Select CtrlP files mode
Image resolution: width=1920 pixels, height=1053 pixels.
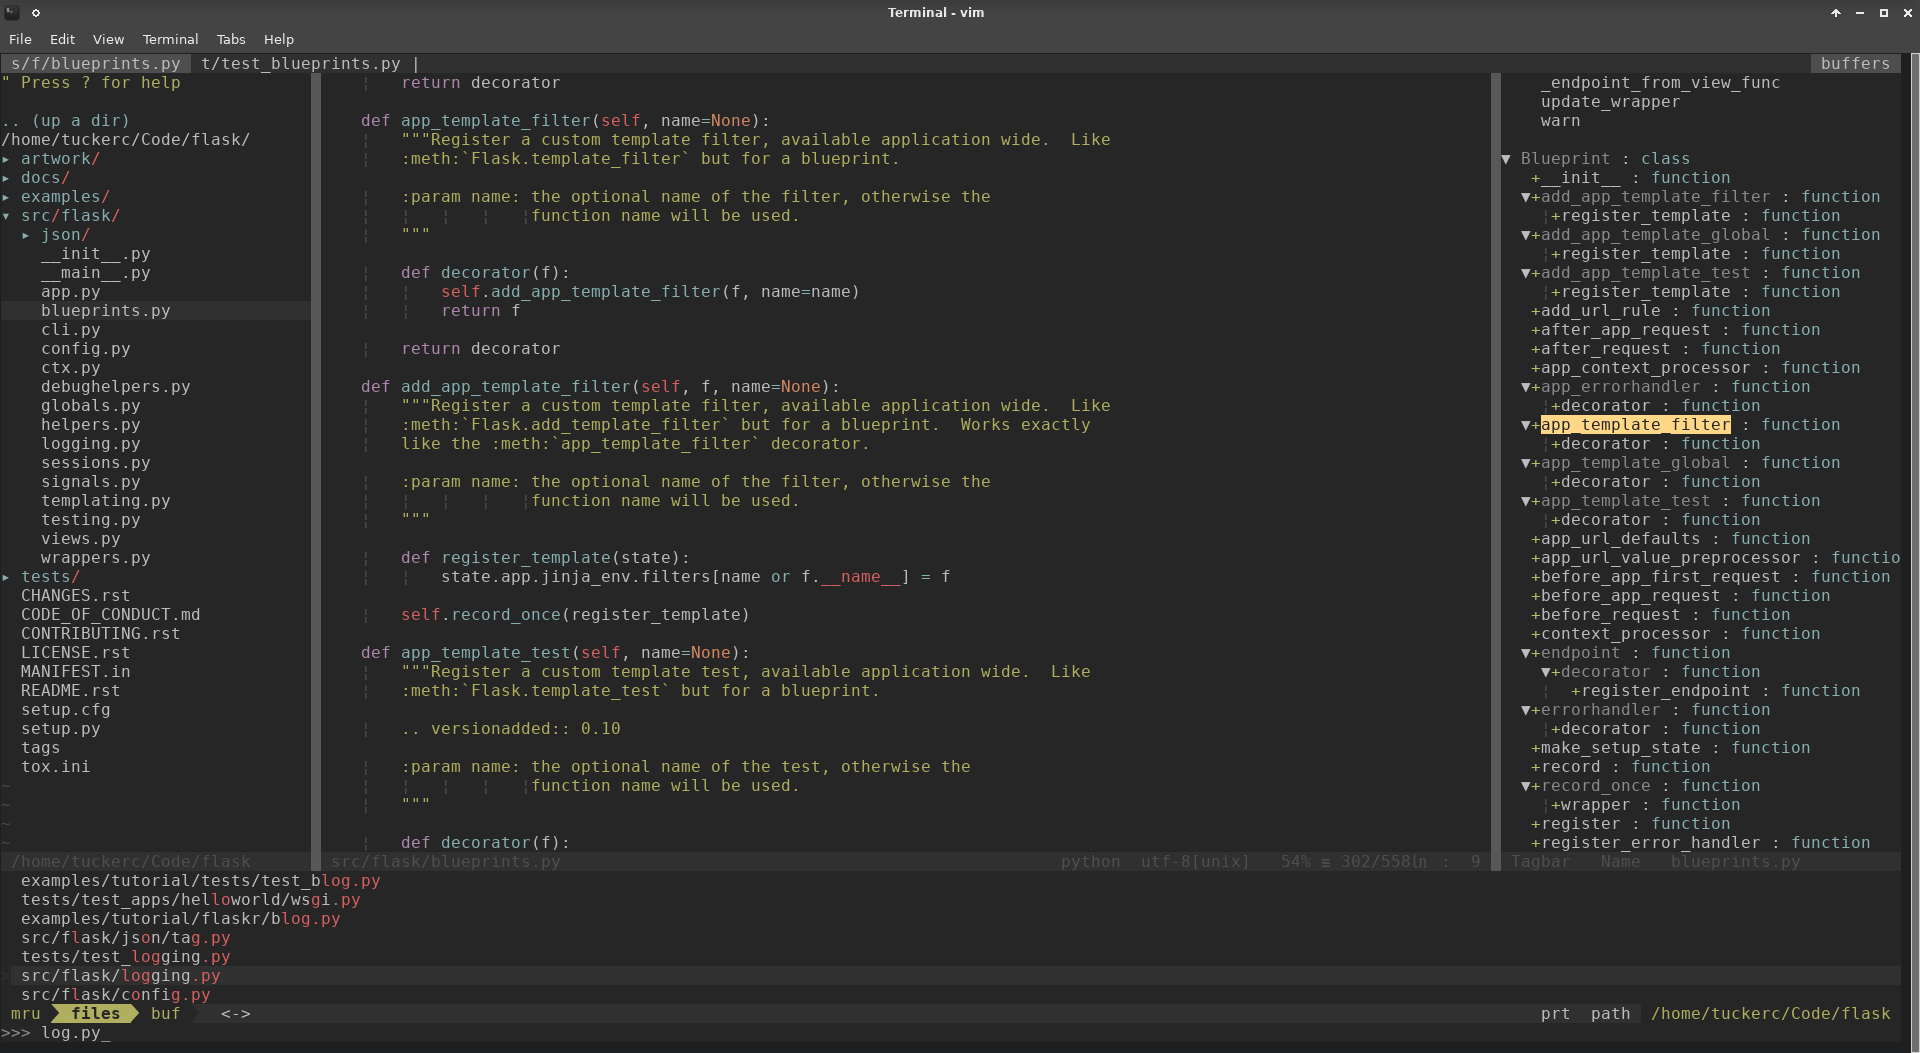click(x=95, y=1014)
